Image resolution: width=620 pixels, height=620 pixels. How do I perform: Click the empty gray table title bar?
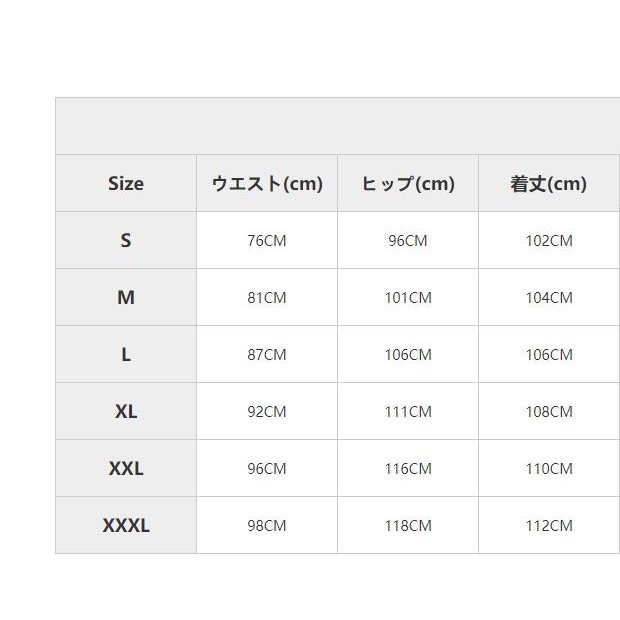point(337,126)
